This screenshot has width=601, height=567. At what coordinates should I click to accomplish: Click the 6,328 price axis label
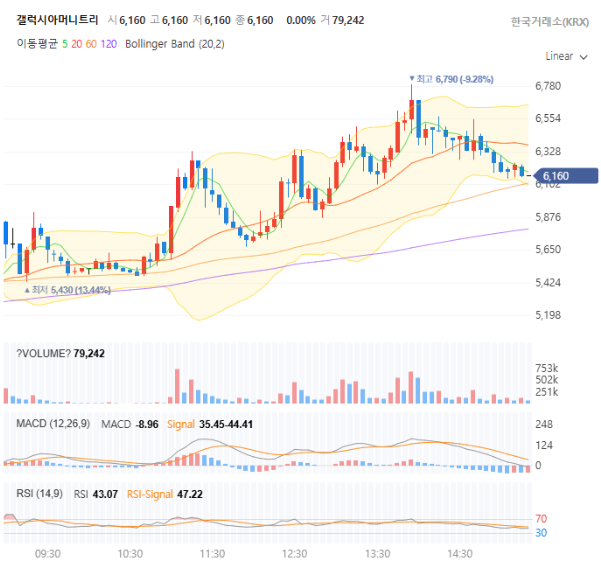[548, 151]
